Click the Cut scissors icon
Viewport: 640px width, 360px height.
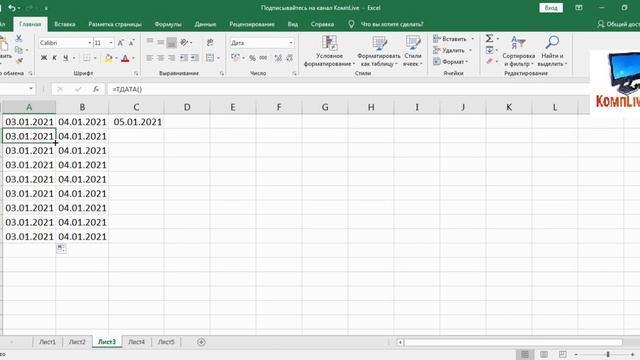19,38
